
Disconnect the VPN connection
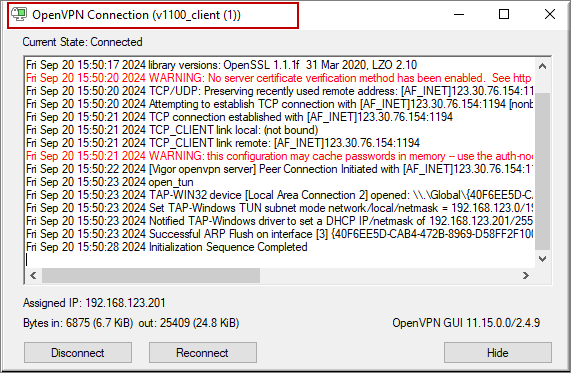point(78,352)
